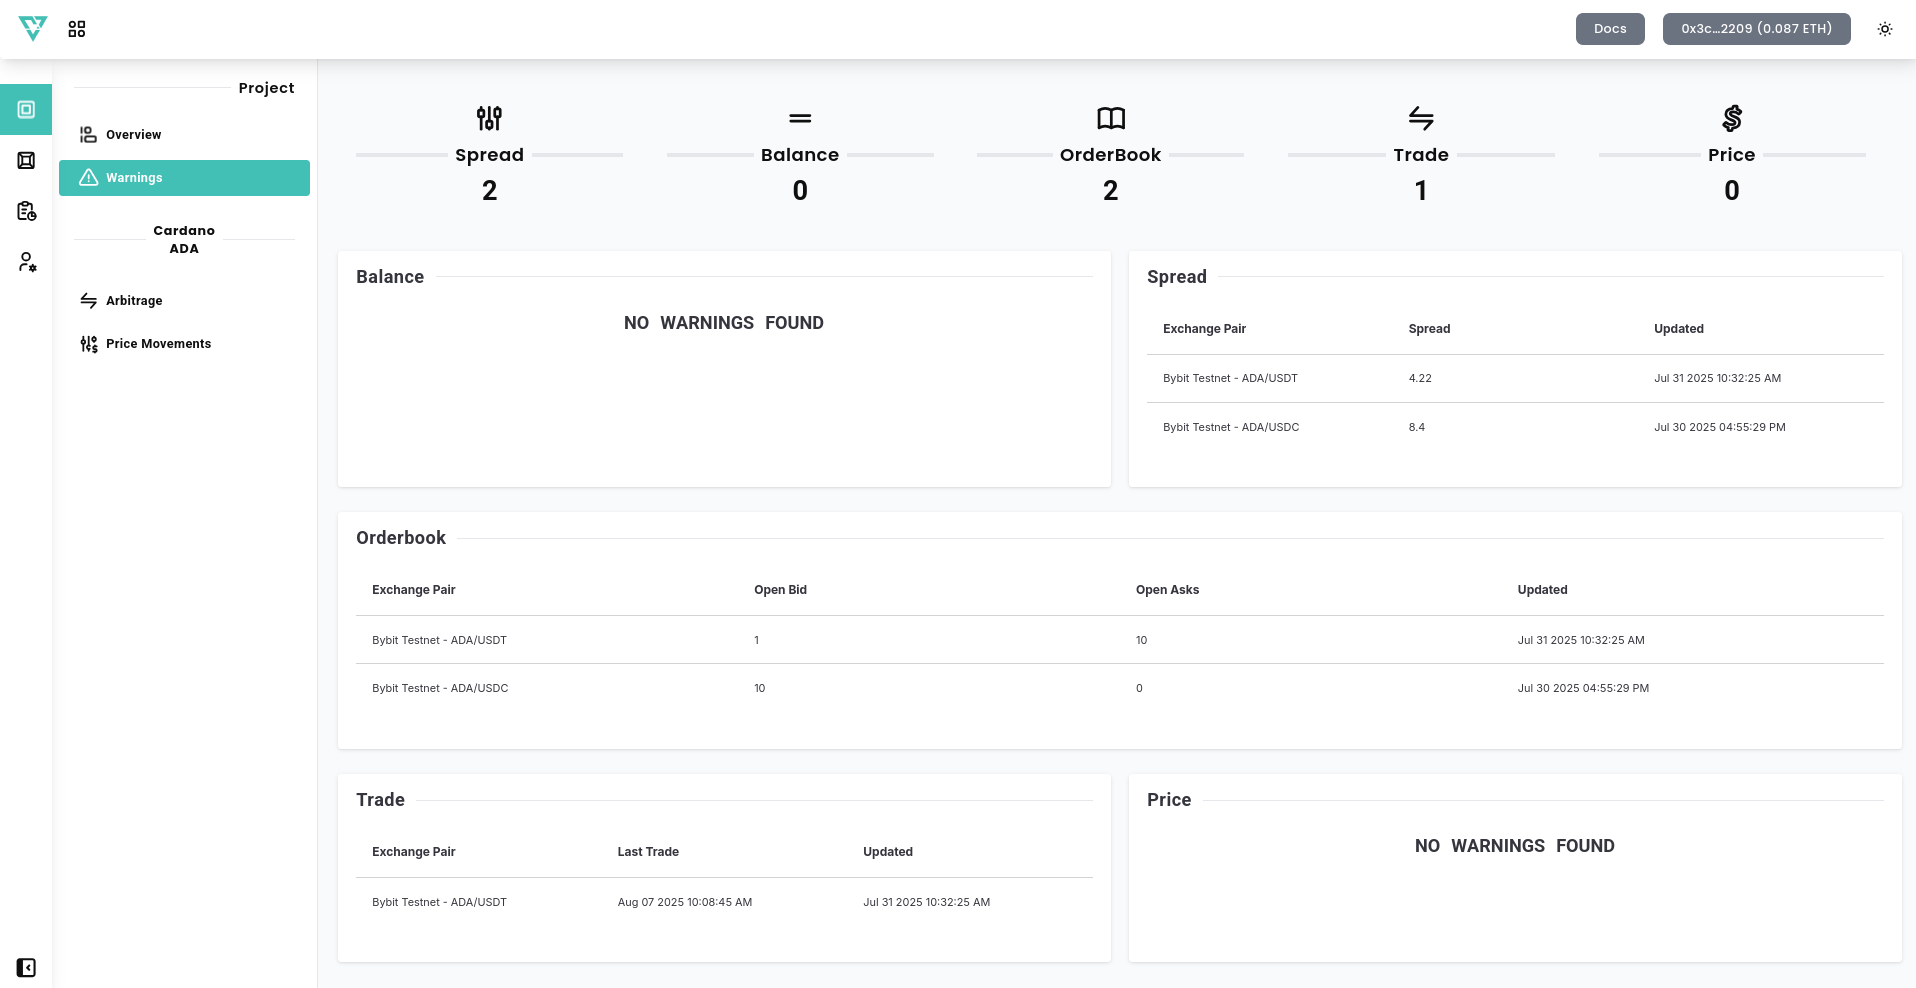The width and height of the screenshot is (1916, 988).
Task: Open the user settings icon in the left rail
Action: click(27, 262)
